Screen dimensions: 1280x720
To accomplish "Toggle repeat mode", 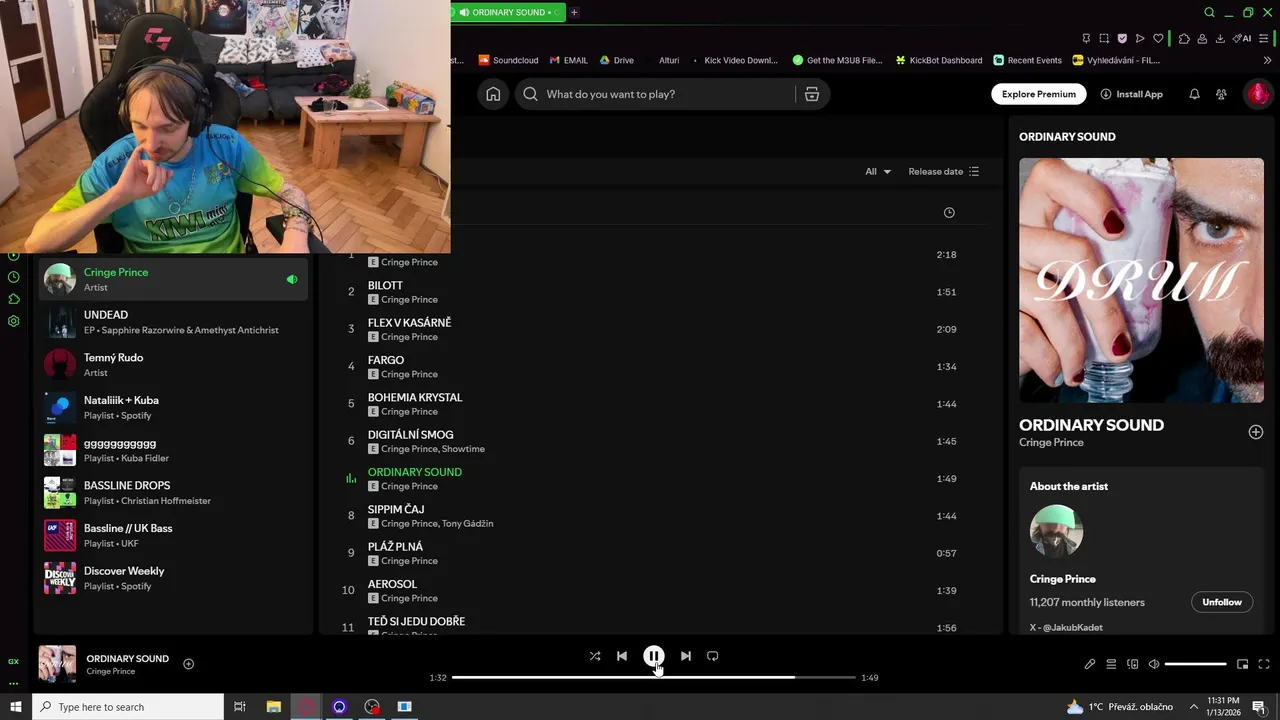I will click(713, 656).
